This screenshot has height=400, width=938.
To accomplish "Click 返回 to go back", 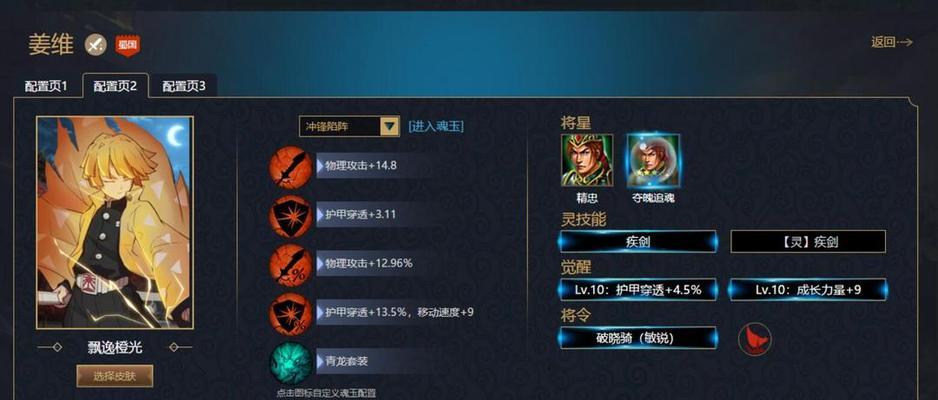I will pos(892,42).
